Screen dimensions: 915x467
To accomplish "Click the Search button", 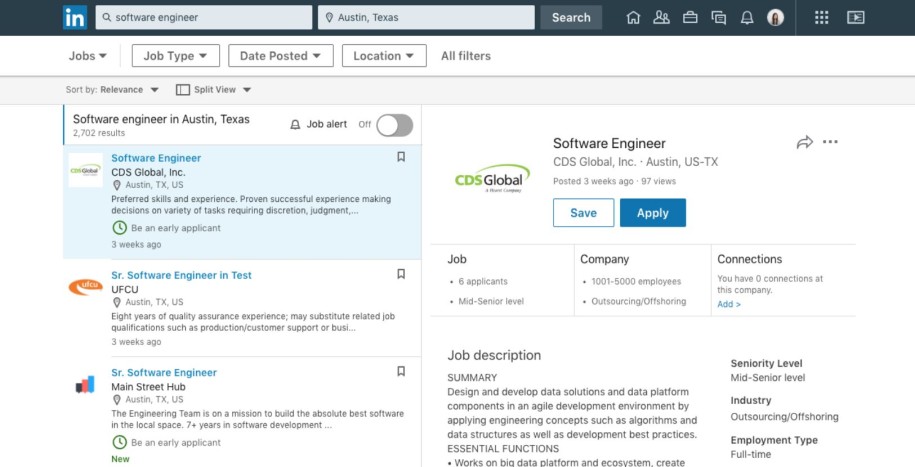I will pos(571,18).
